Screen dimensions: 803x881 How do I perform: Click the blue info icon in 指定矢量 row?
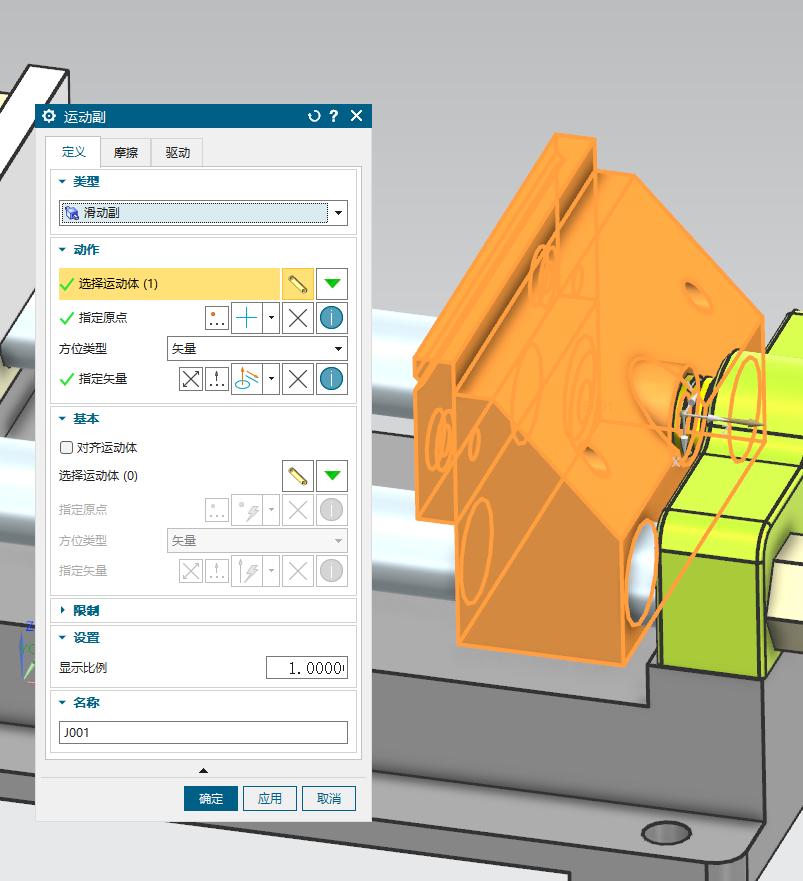[332, 379]
